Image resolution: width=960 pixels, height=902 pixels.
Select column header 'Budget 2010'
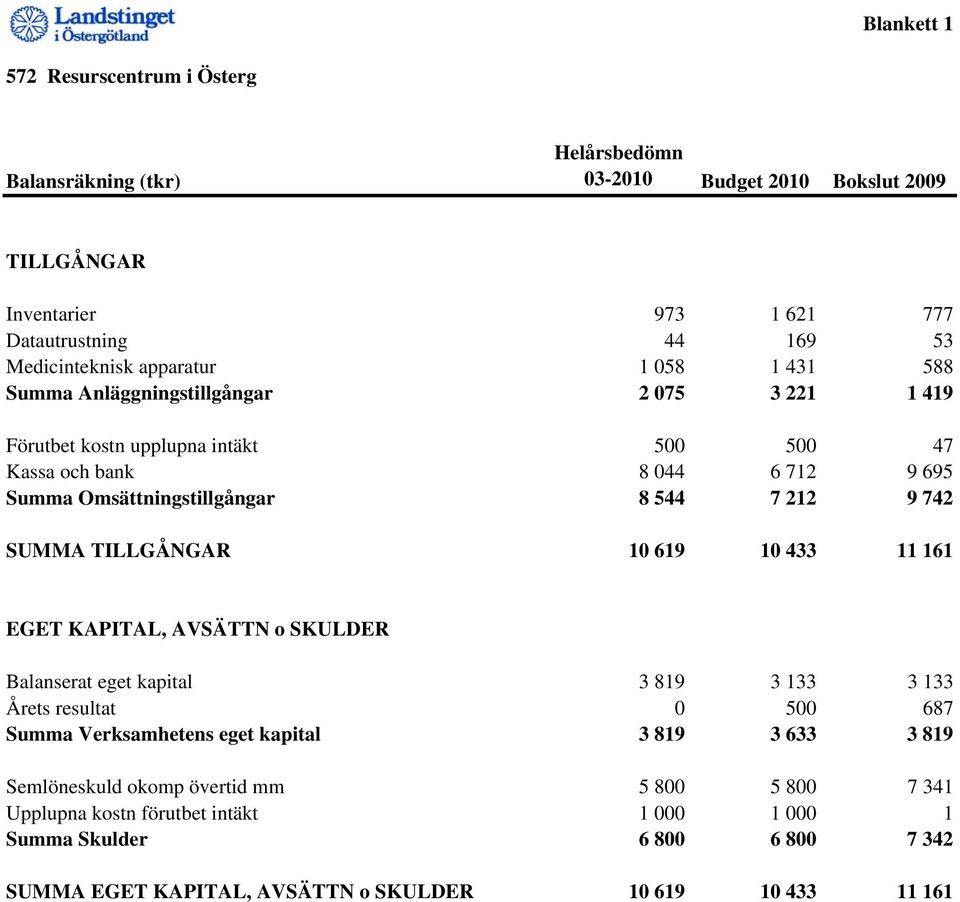(754, 181)
